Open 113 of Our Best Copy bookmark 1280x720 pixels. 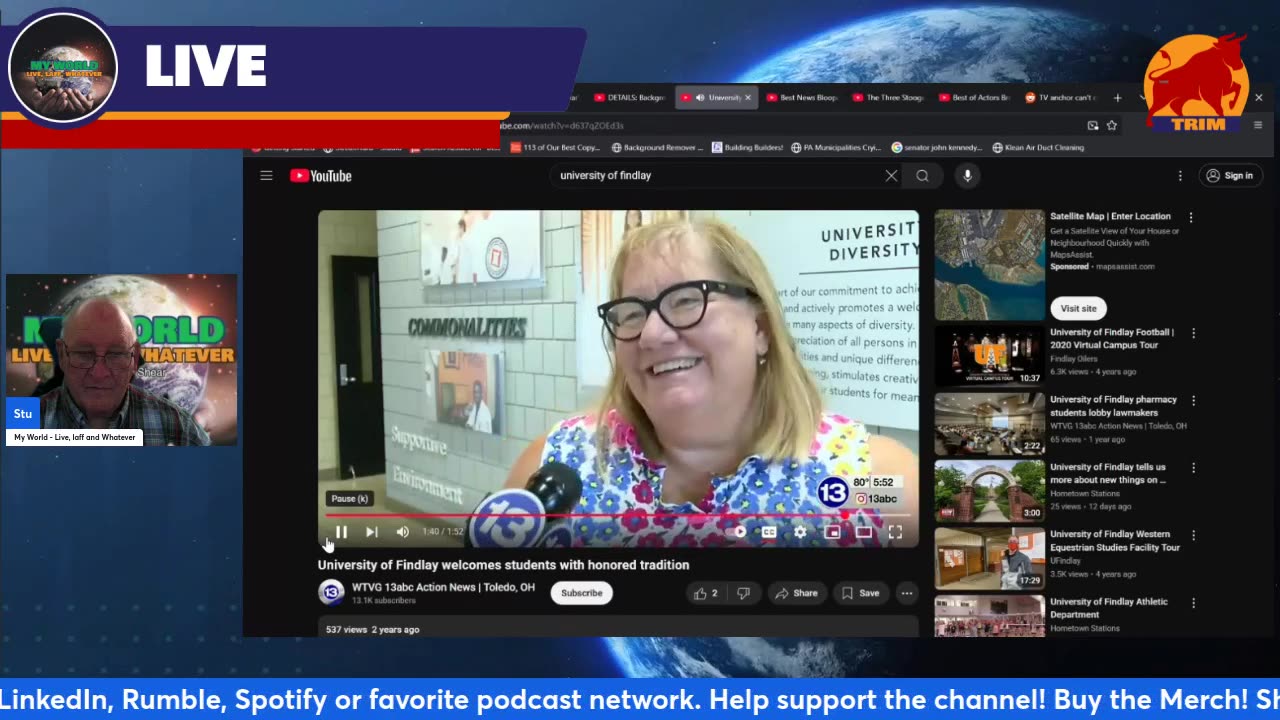pyautogui.click(x=555, y=148)
